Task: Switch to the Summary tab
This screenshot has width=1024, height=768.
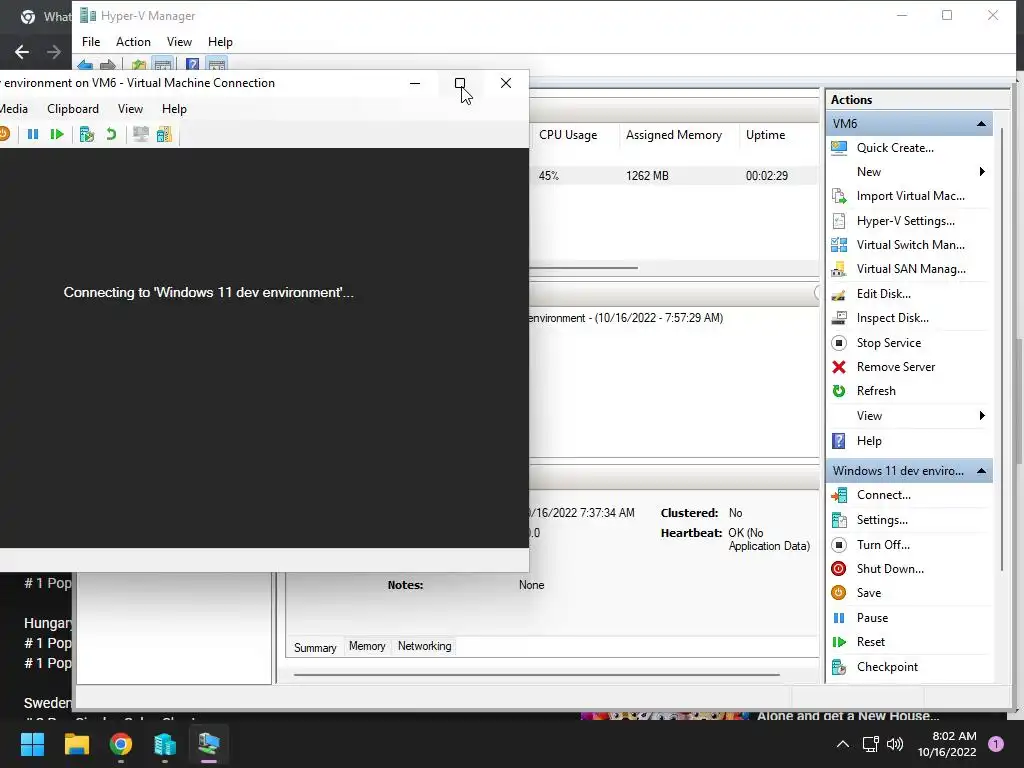Action: [315, 647]
